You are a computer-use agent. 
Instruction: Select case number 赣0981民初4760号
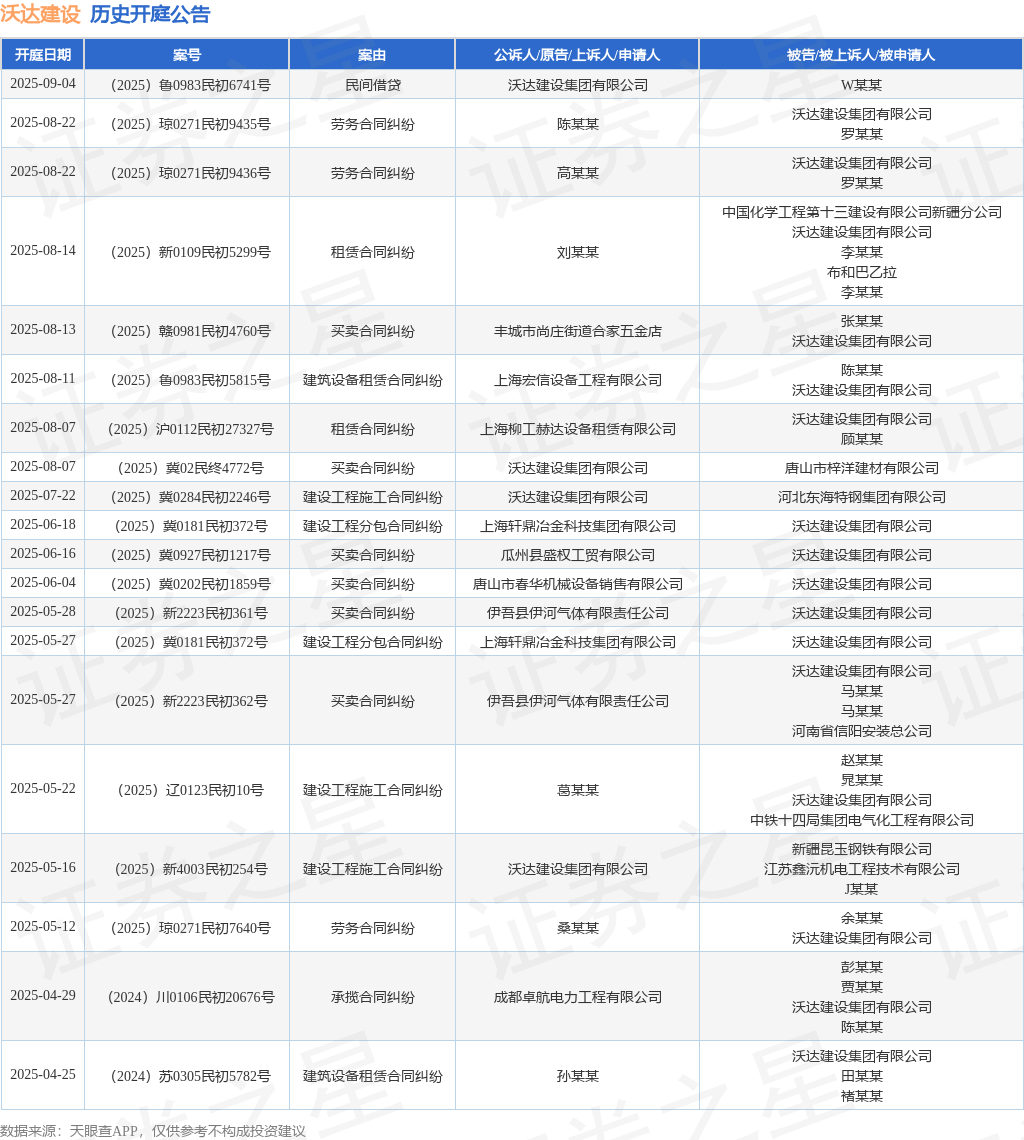click(191, 331)
